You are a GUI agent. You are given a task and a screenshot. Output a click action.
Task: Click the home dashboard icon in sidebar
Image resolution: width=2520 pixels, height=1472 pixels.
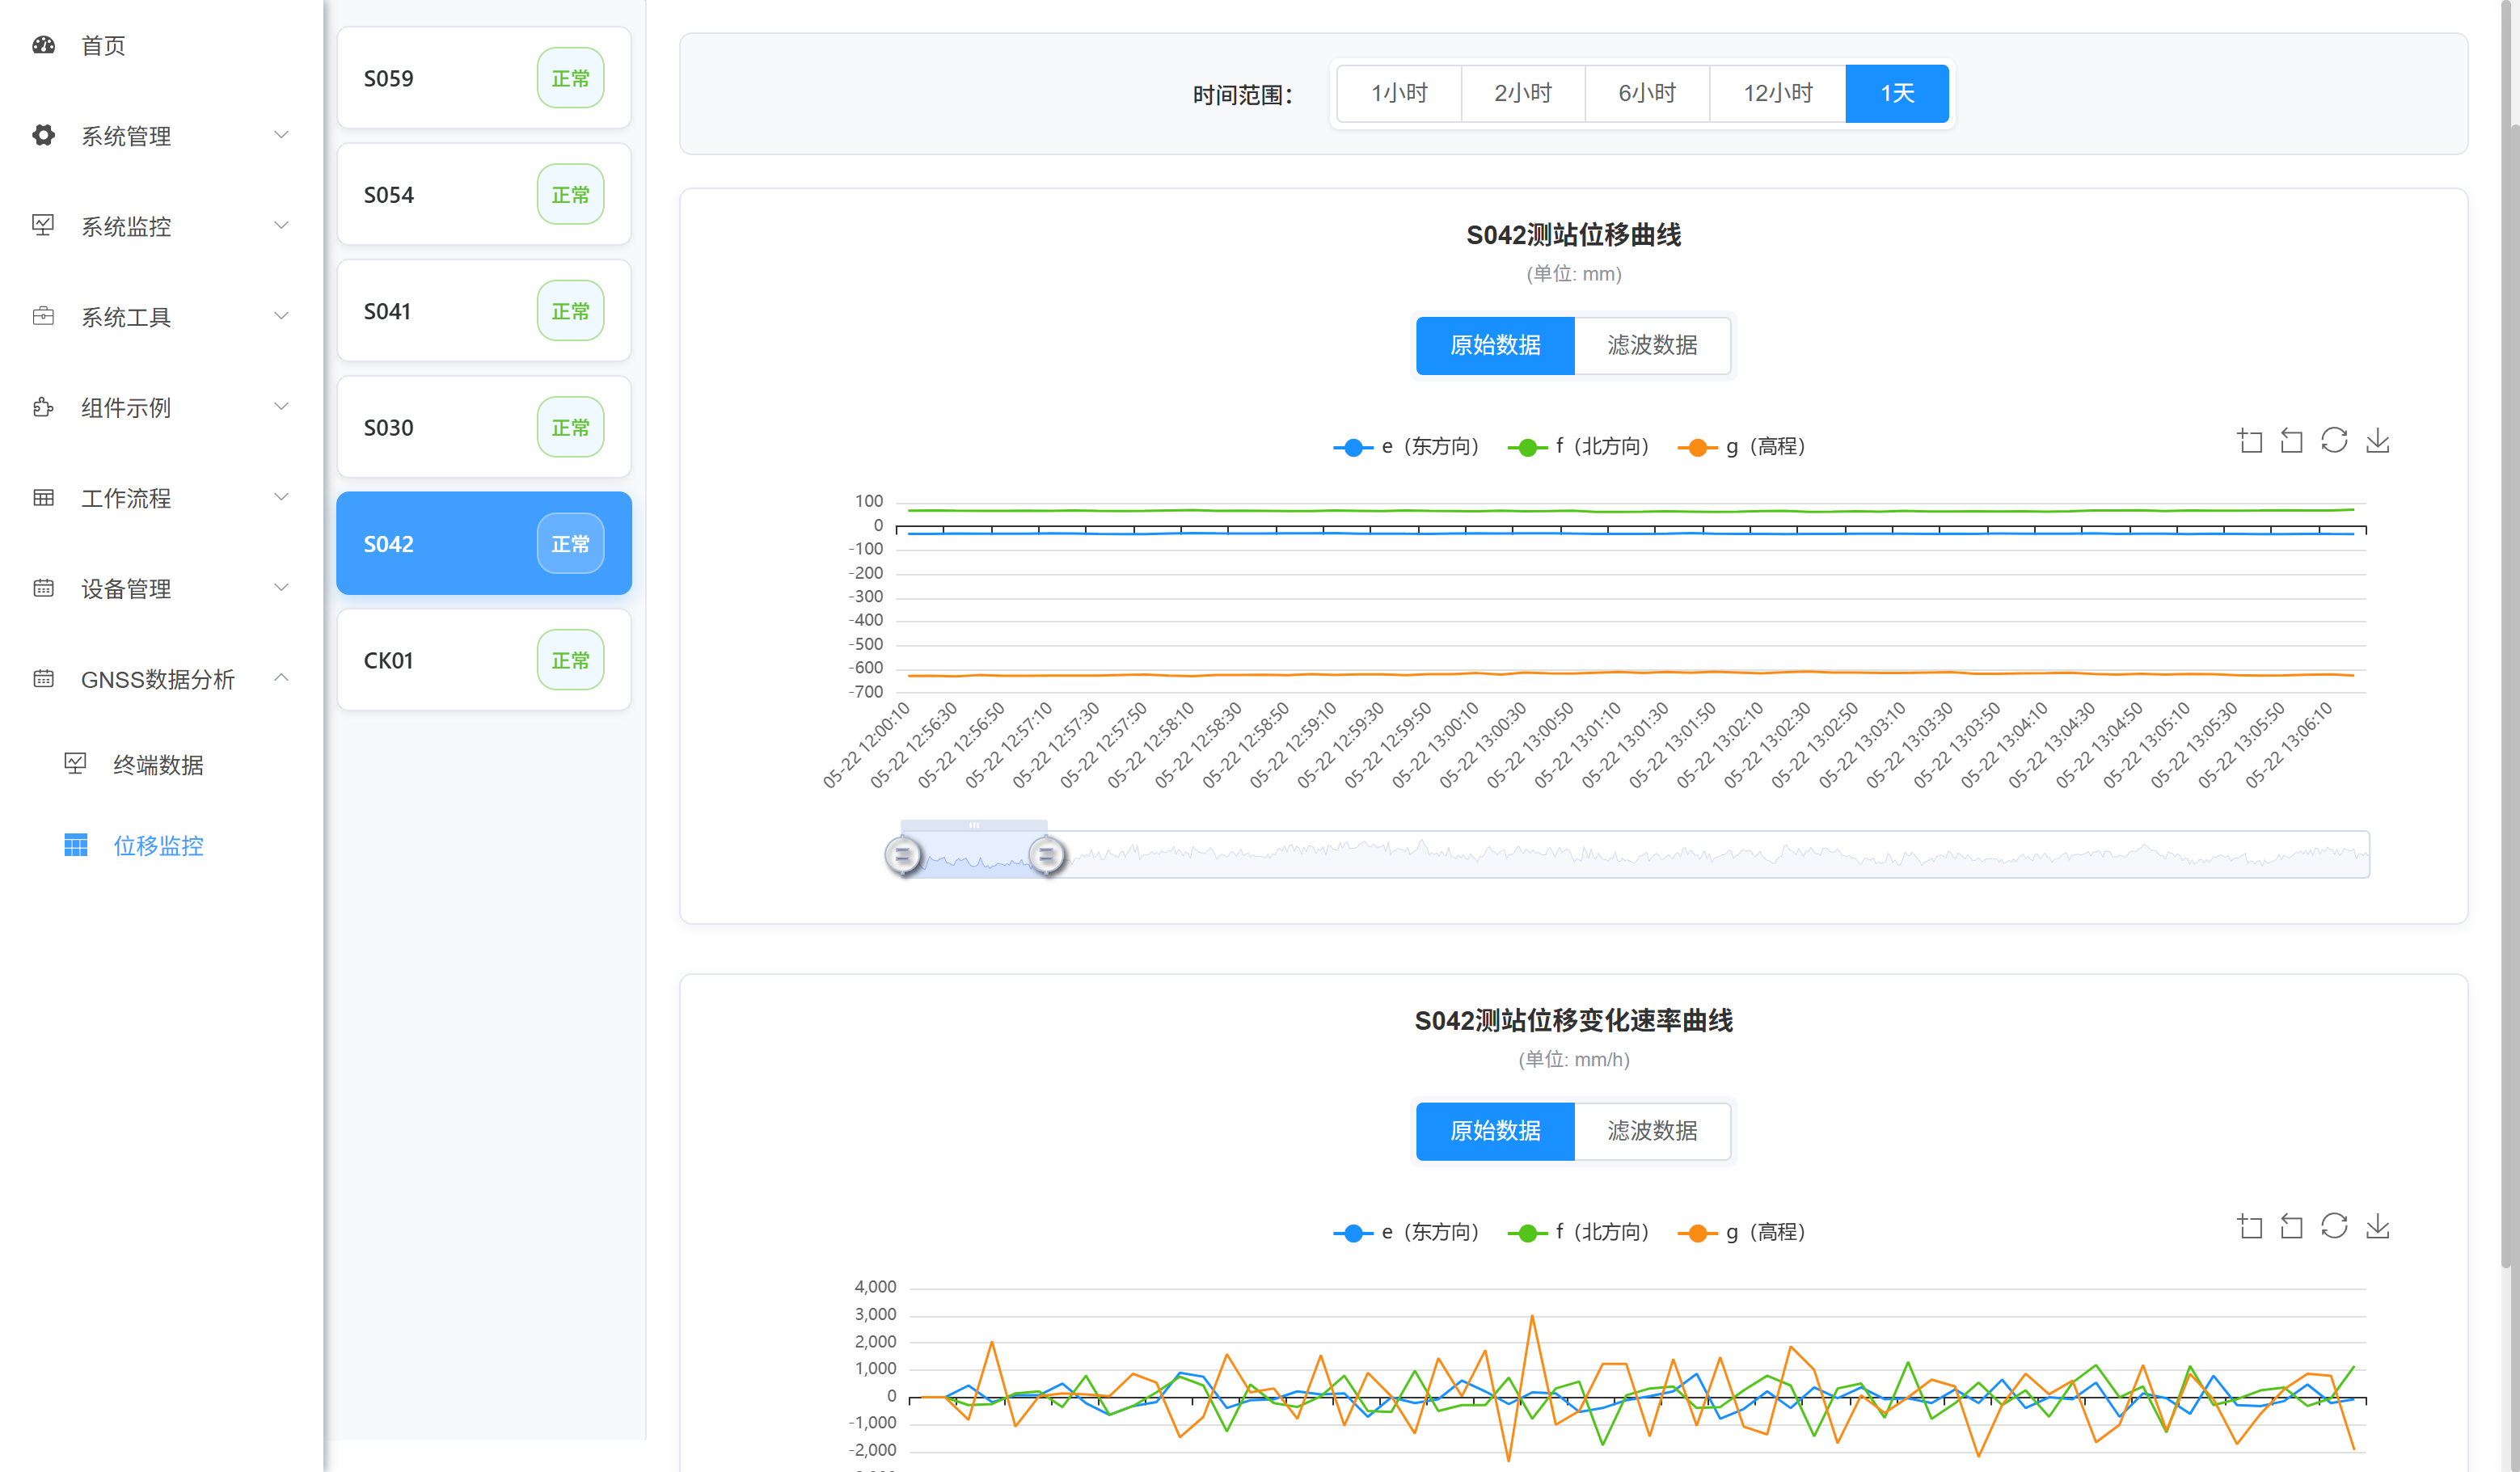(x=43, y=45)
